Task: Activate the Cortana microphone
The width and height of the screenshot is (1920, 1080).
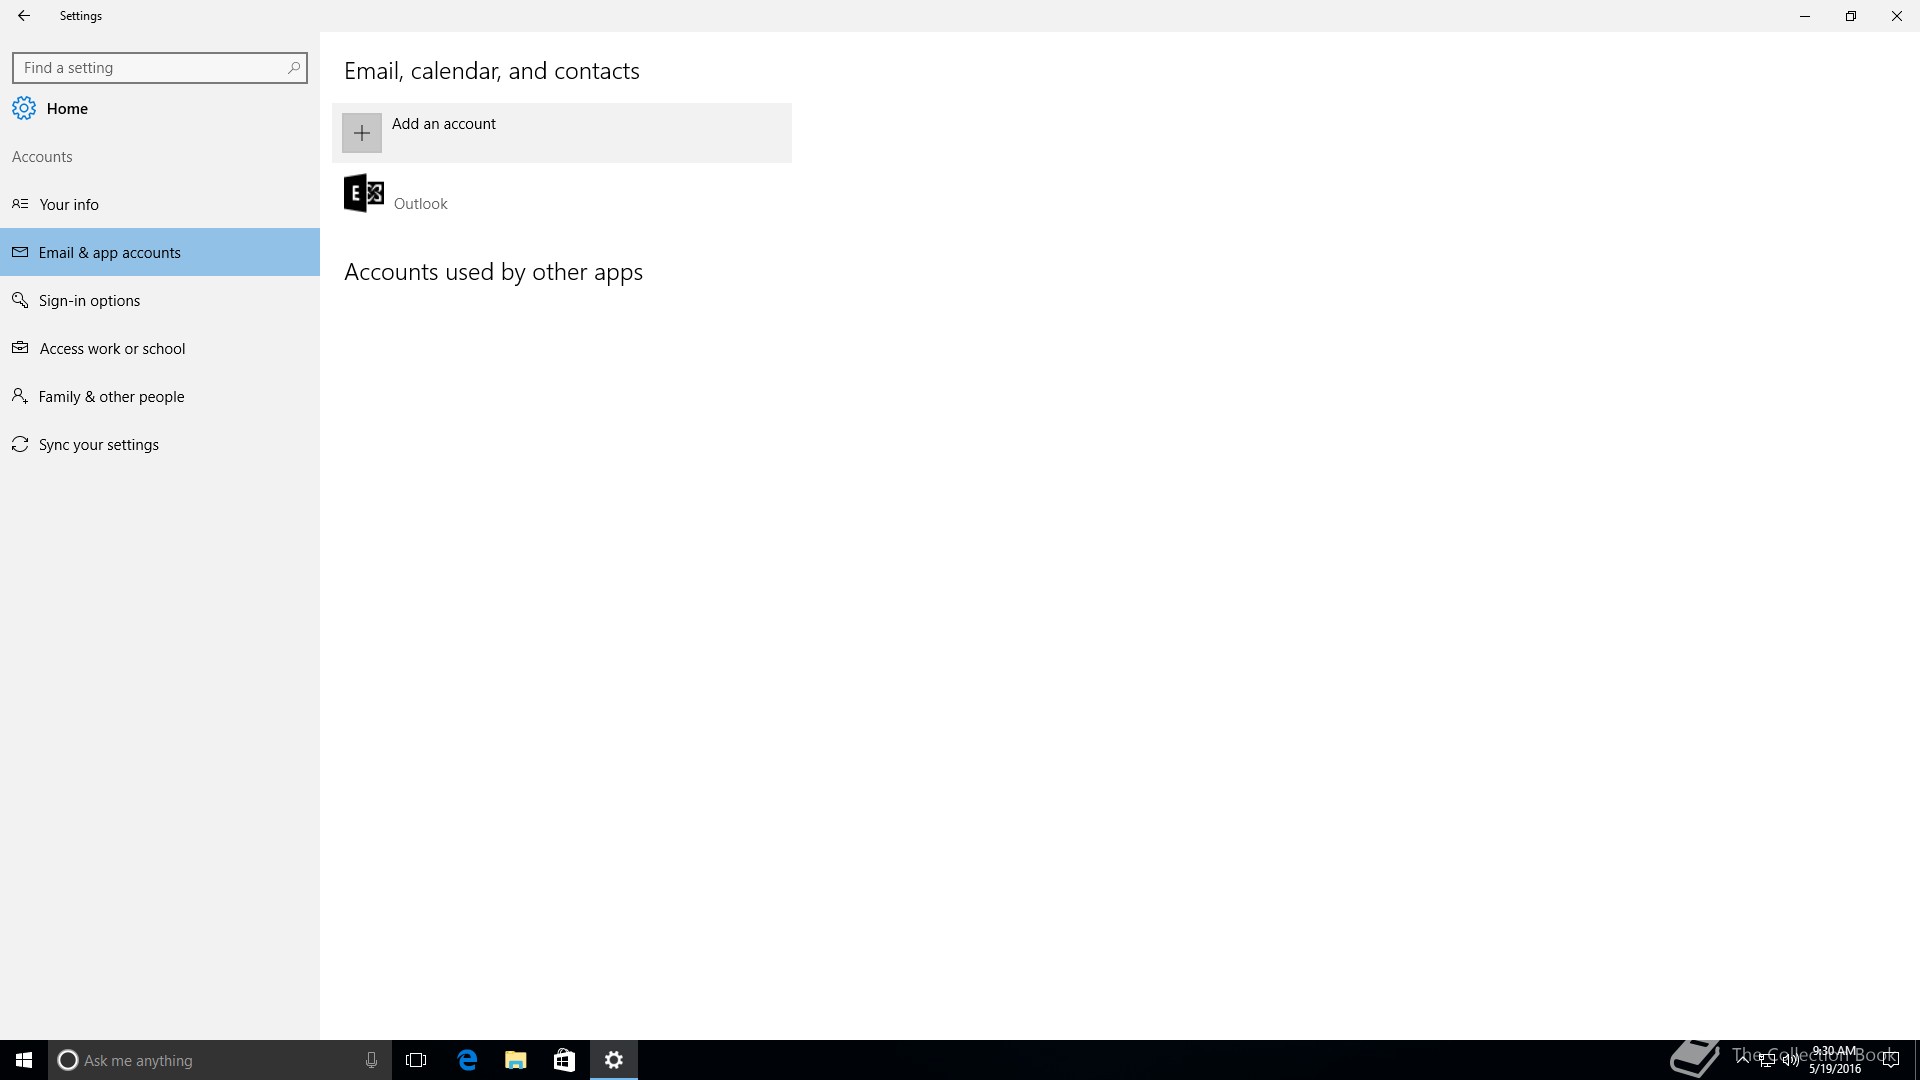Action: coord(370,1060)
